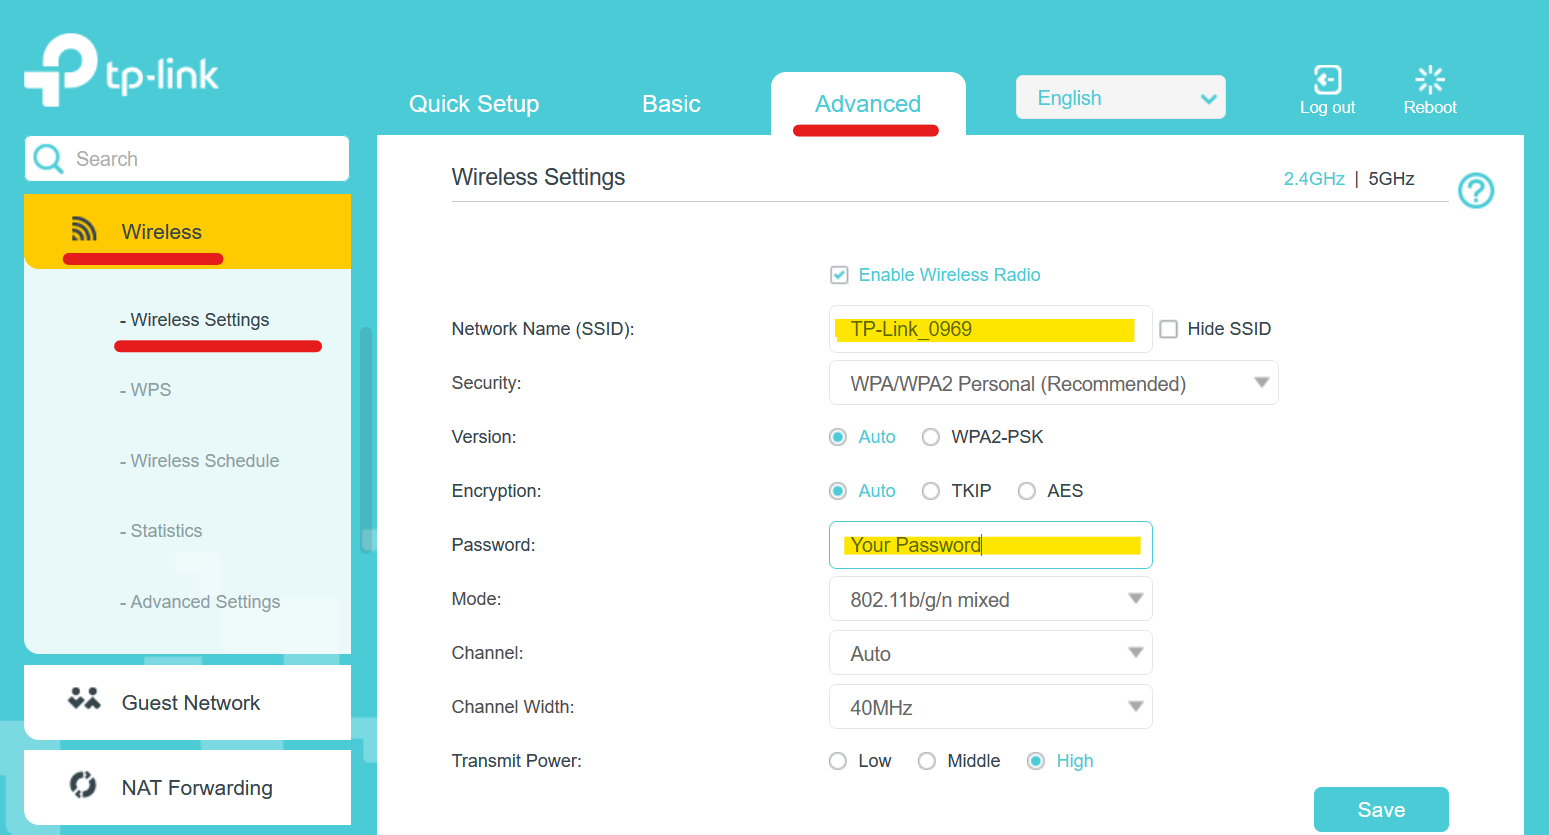Click the search magnifier icon
The width and height of the screenshot is (1549, 835).
click(x=47, y=158)
